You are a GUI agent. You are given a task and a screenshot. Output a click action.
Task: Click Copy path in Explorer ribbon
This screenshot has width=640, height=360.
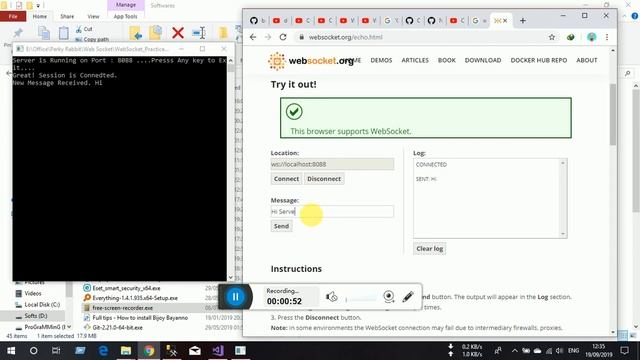[92, 40]
